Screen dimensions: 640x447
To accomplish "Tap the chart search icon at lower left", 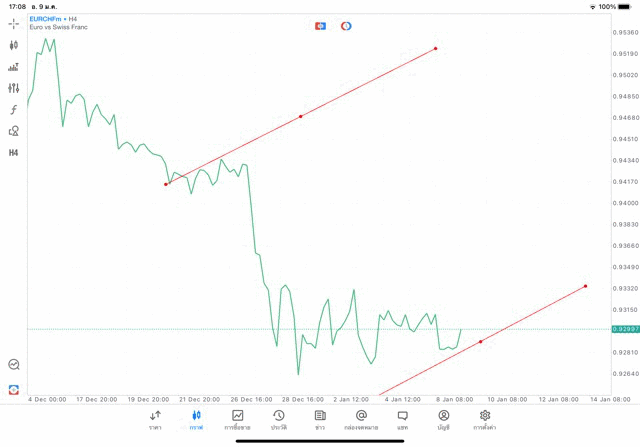I will (x=14, y=365).
